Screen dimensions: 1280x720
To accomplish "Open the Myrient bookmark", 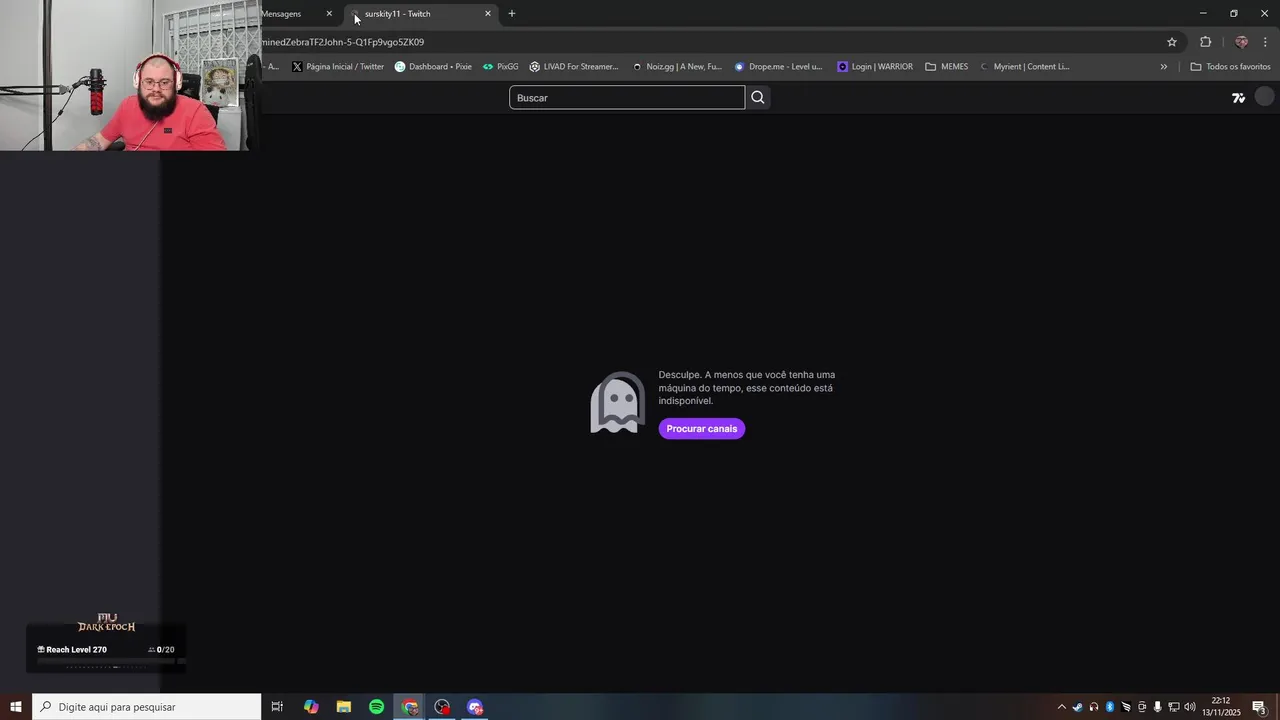I will click(x=1024, y=67).
